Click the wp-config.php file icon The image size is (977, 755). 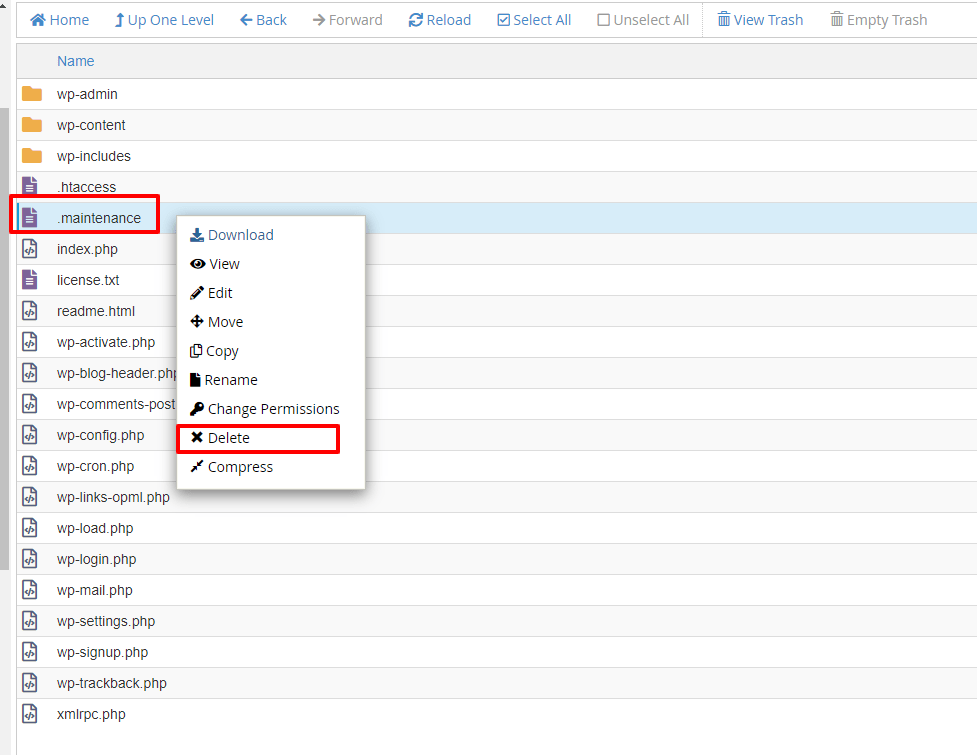30,435
